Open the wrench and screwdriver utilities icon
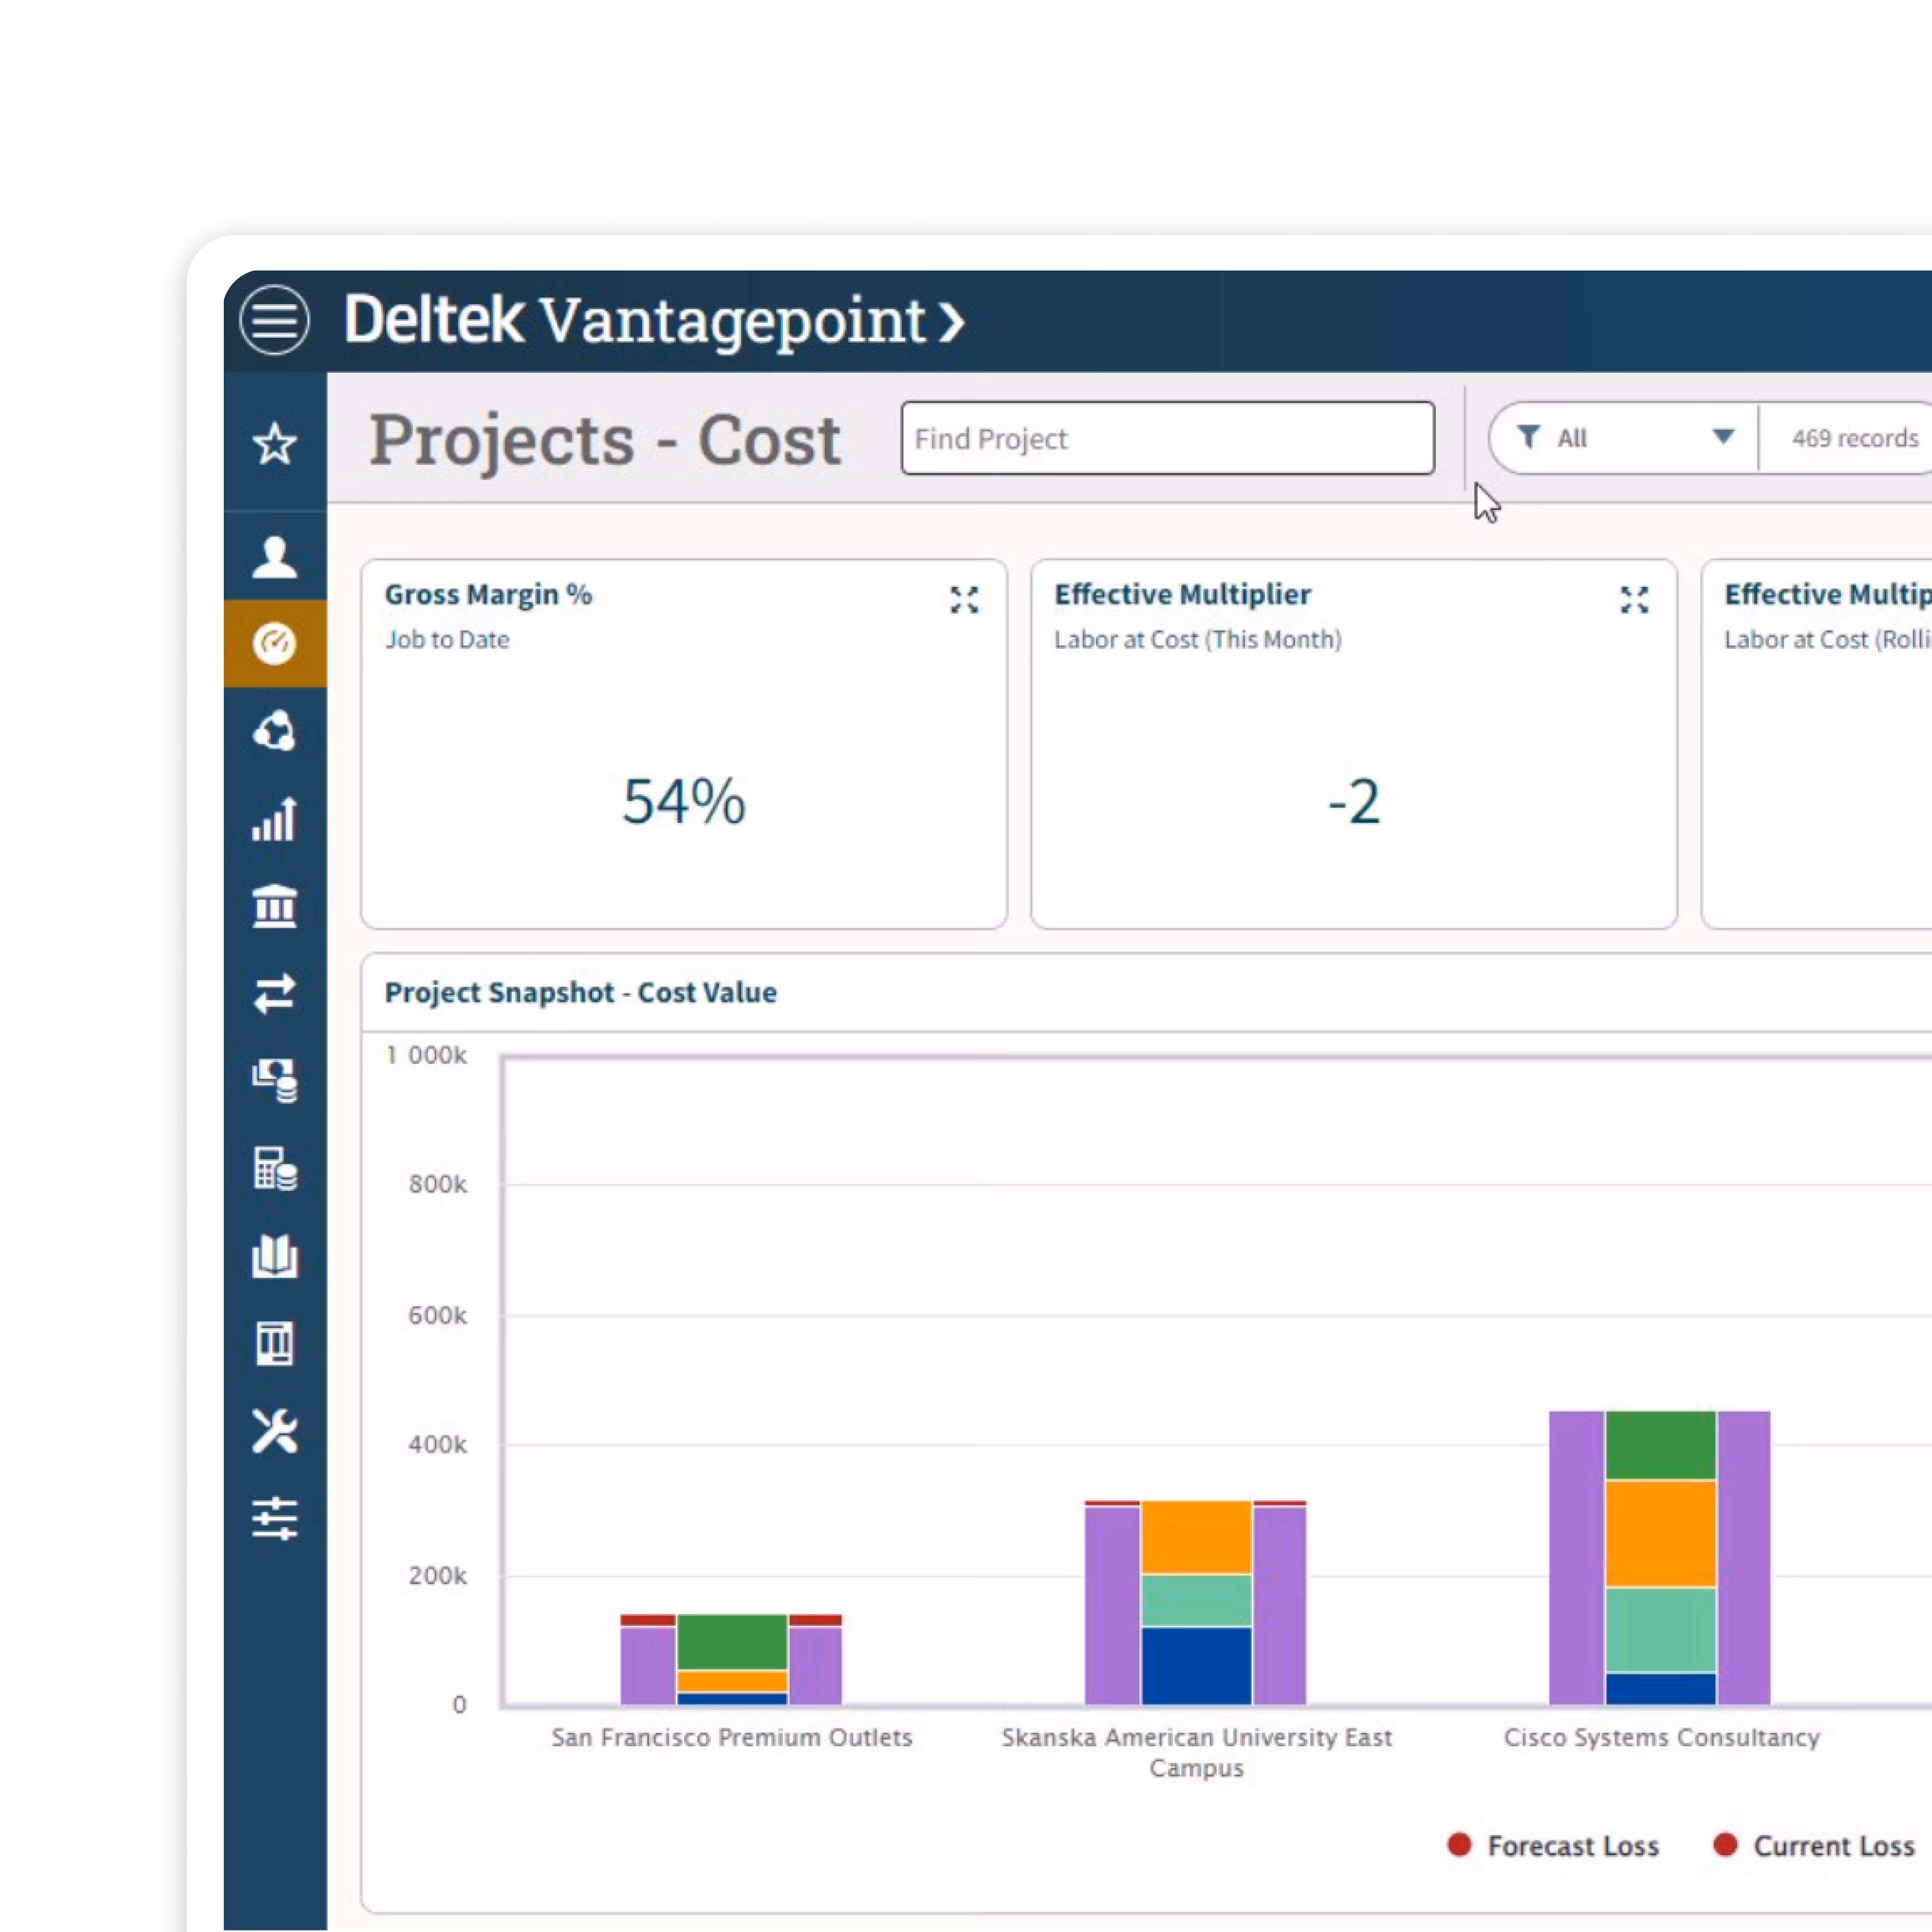The image size is (1932, 1932). pyautogui.click(x=274, y=1431)
